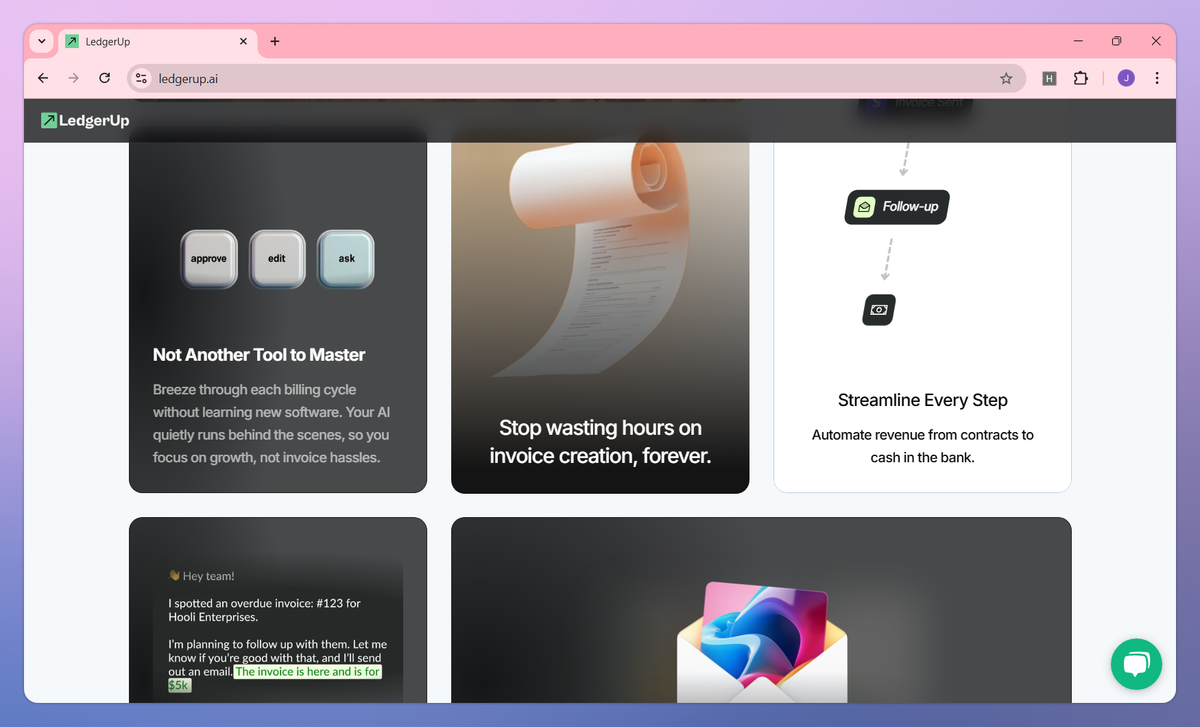Image resolution: width=1200 pixels, height=727 pixels.
Task: Open a new tab with the plus button
Action: click(275, 41)
